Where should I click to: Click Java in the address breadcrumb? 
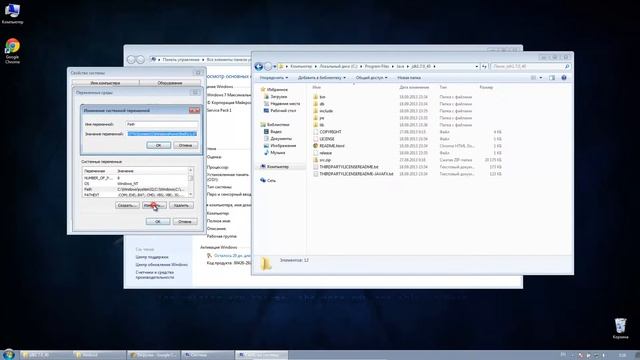pos(400,66)
